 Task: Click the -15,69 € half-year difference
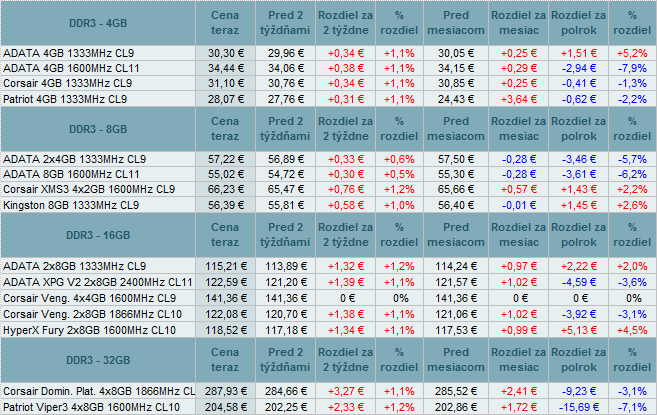(579, 407)
